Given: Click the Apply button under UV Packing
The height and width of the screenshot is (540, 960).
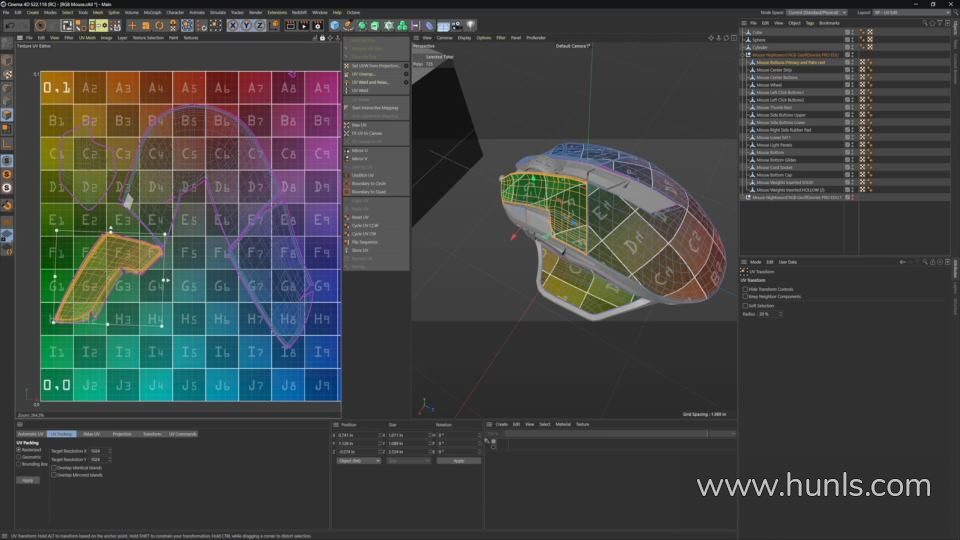Looking at the screenshot, I should (28, 480).
